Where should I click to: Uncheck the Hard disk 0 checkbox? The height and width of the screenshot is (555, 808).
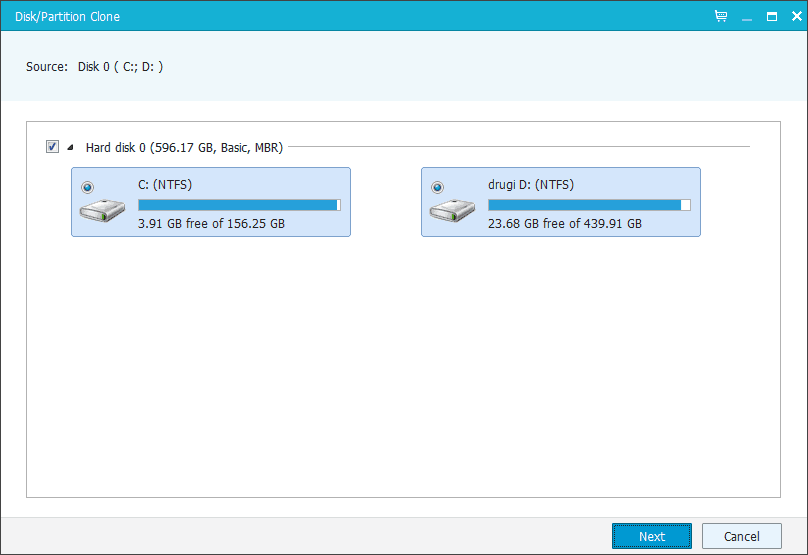tap(52, 147)
